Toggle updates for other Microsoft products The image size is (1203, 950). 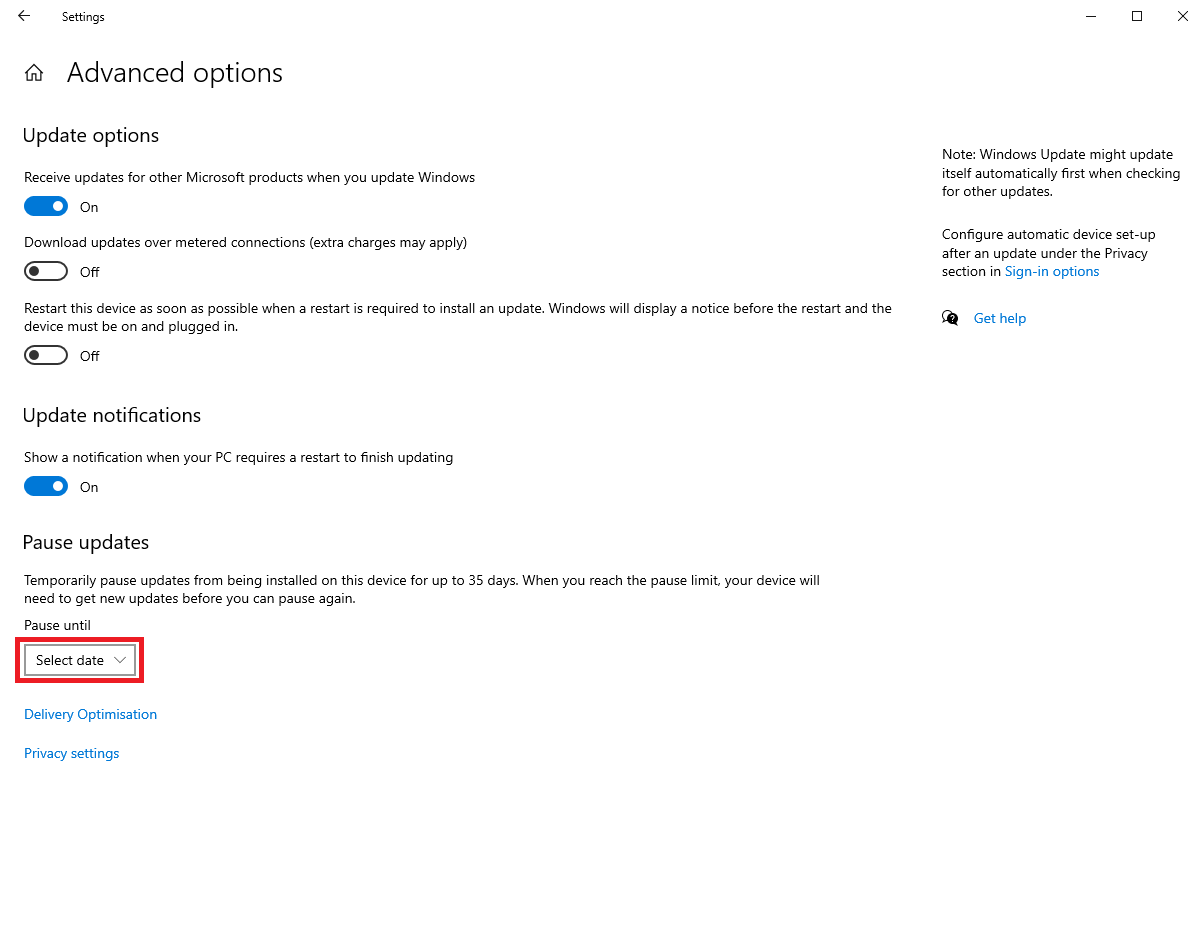click(x=46, y=207)
